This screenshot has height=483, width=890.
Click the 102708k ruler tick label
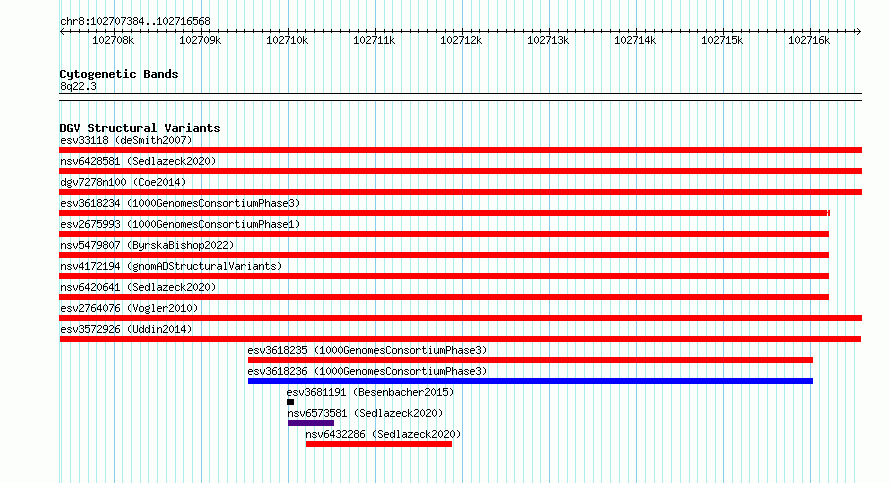(x=113, y=40)
